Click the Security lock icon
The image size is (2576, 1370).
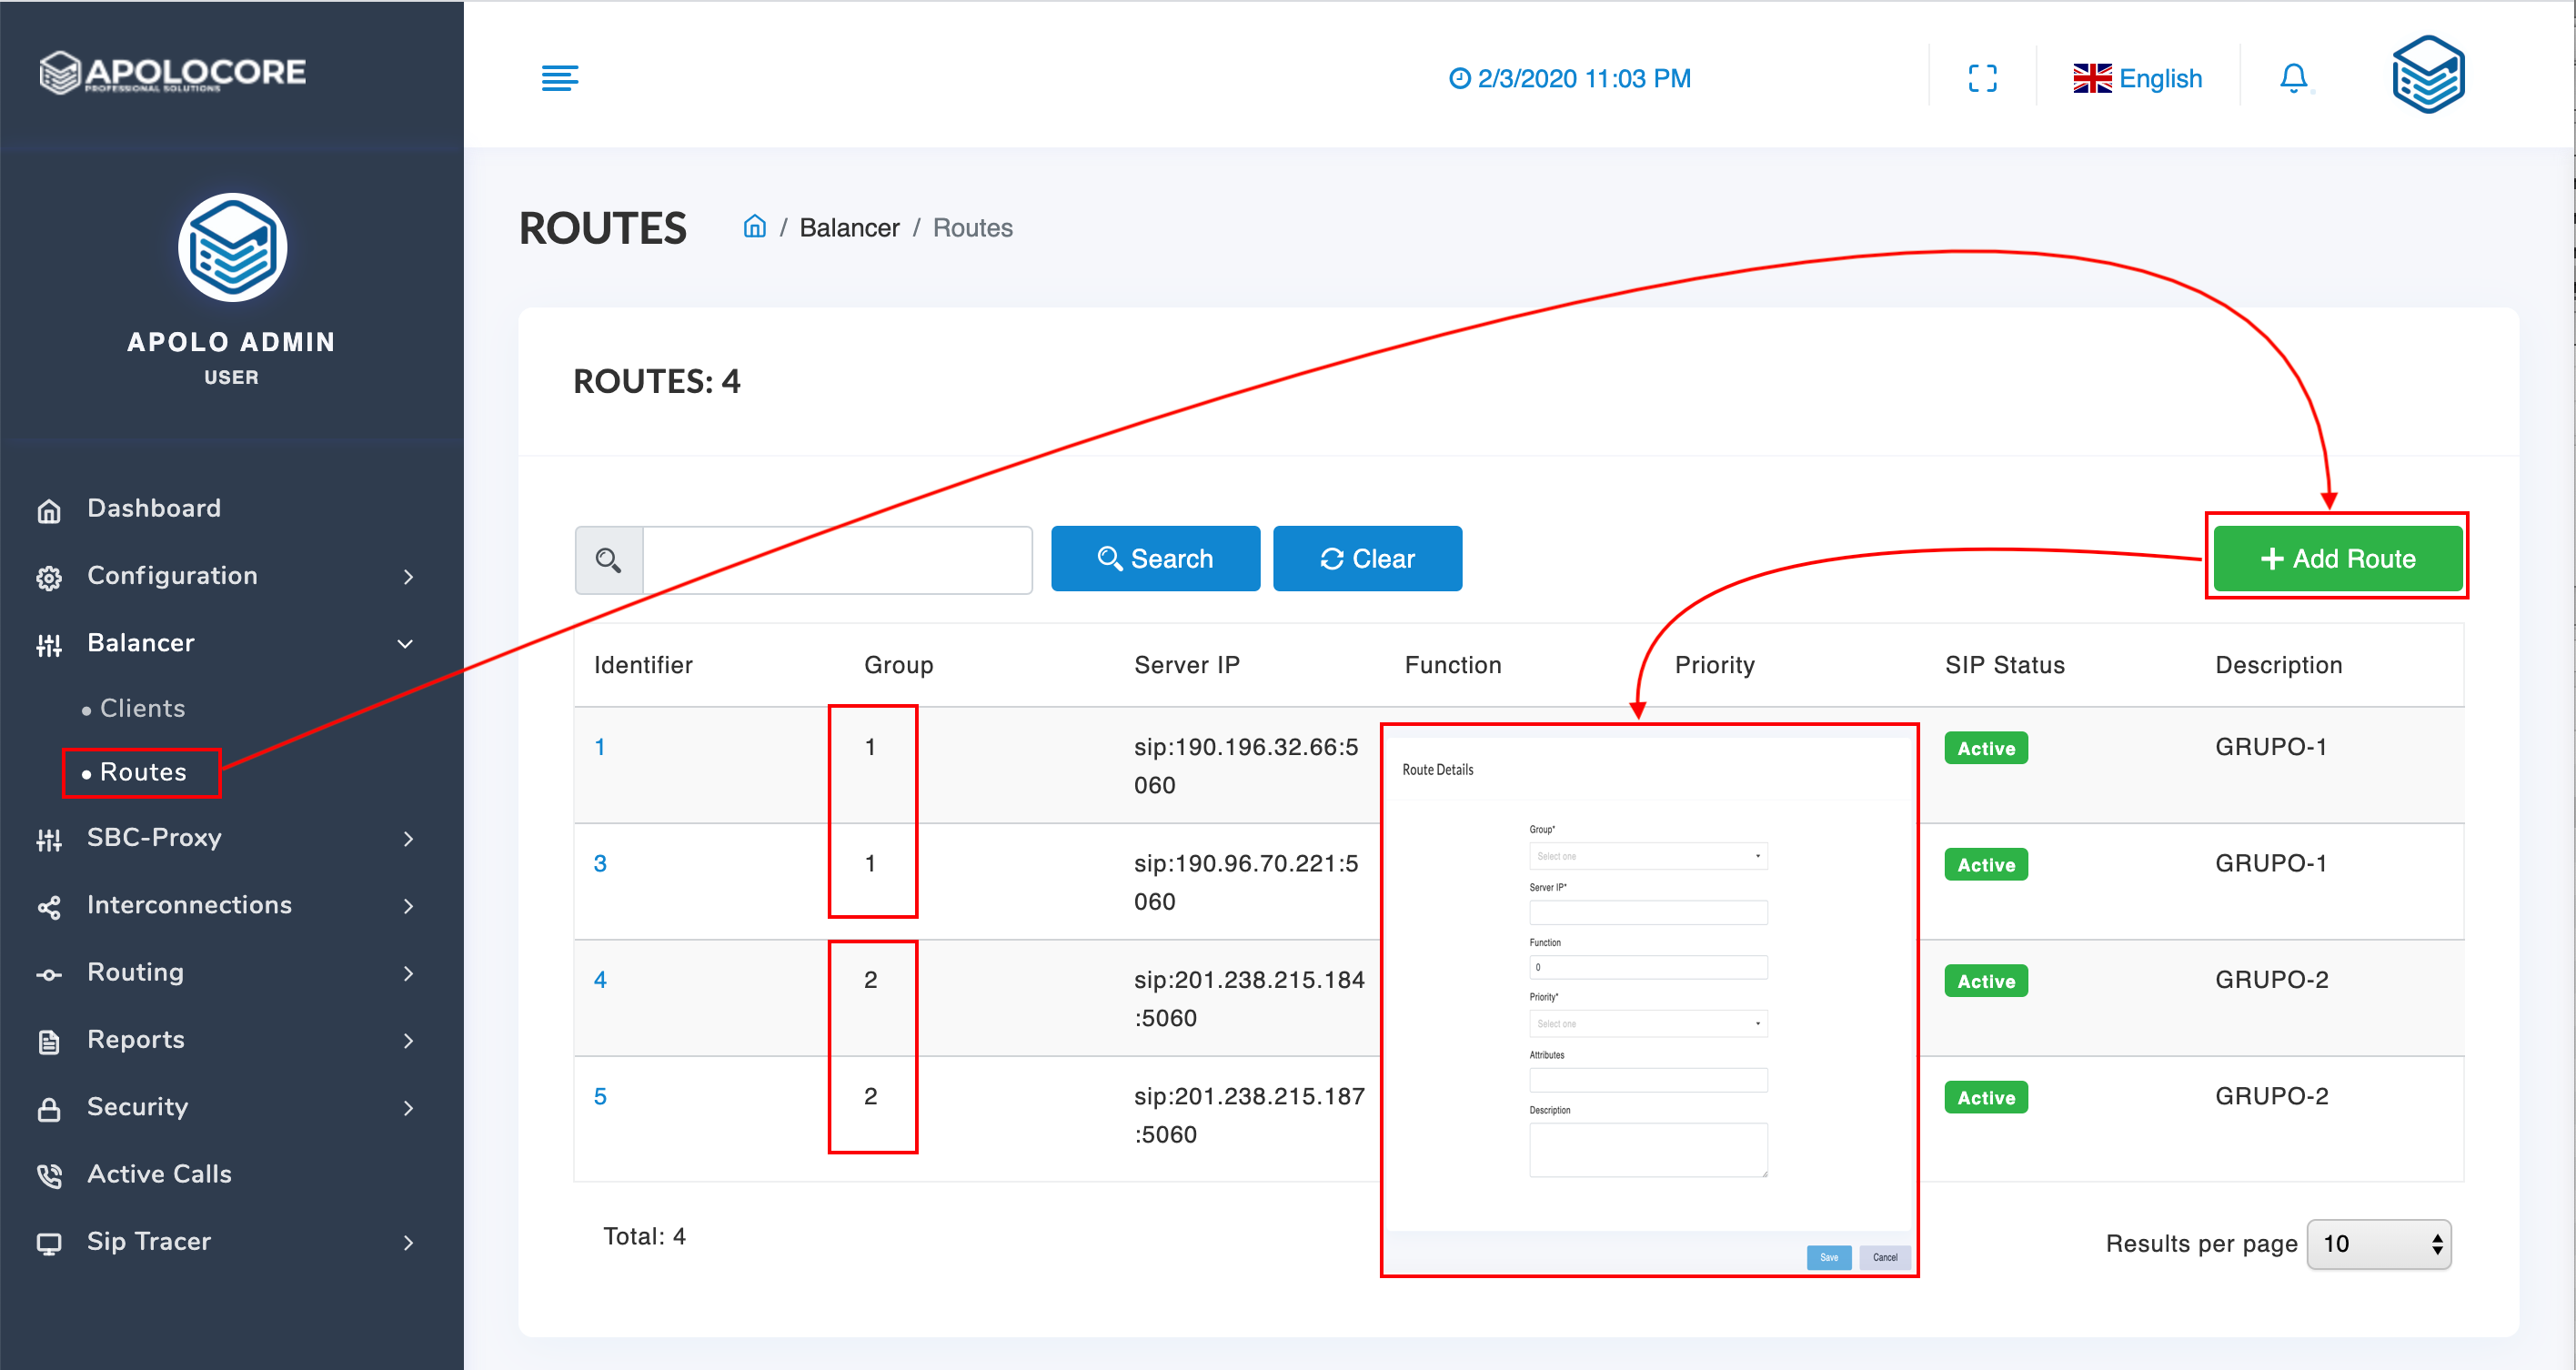tap(49, 1109)
